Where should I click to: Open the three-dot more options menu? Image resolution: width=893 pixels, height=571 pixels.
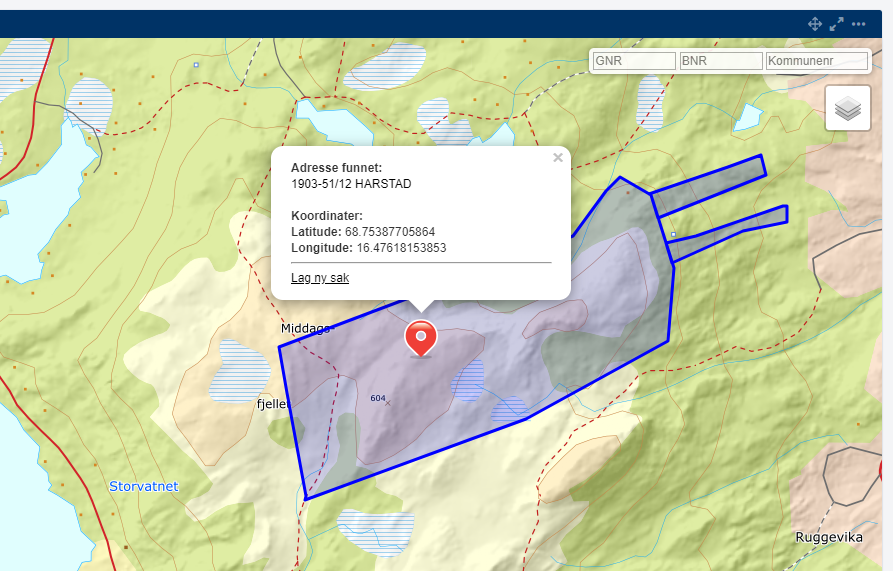[x=859, y=24]
